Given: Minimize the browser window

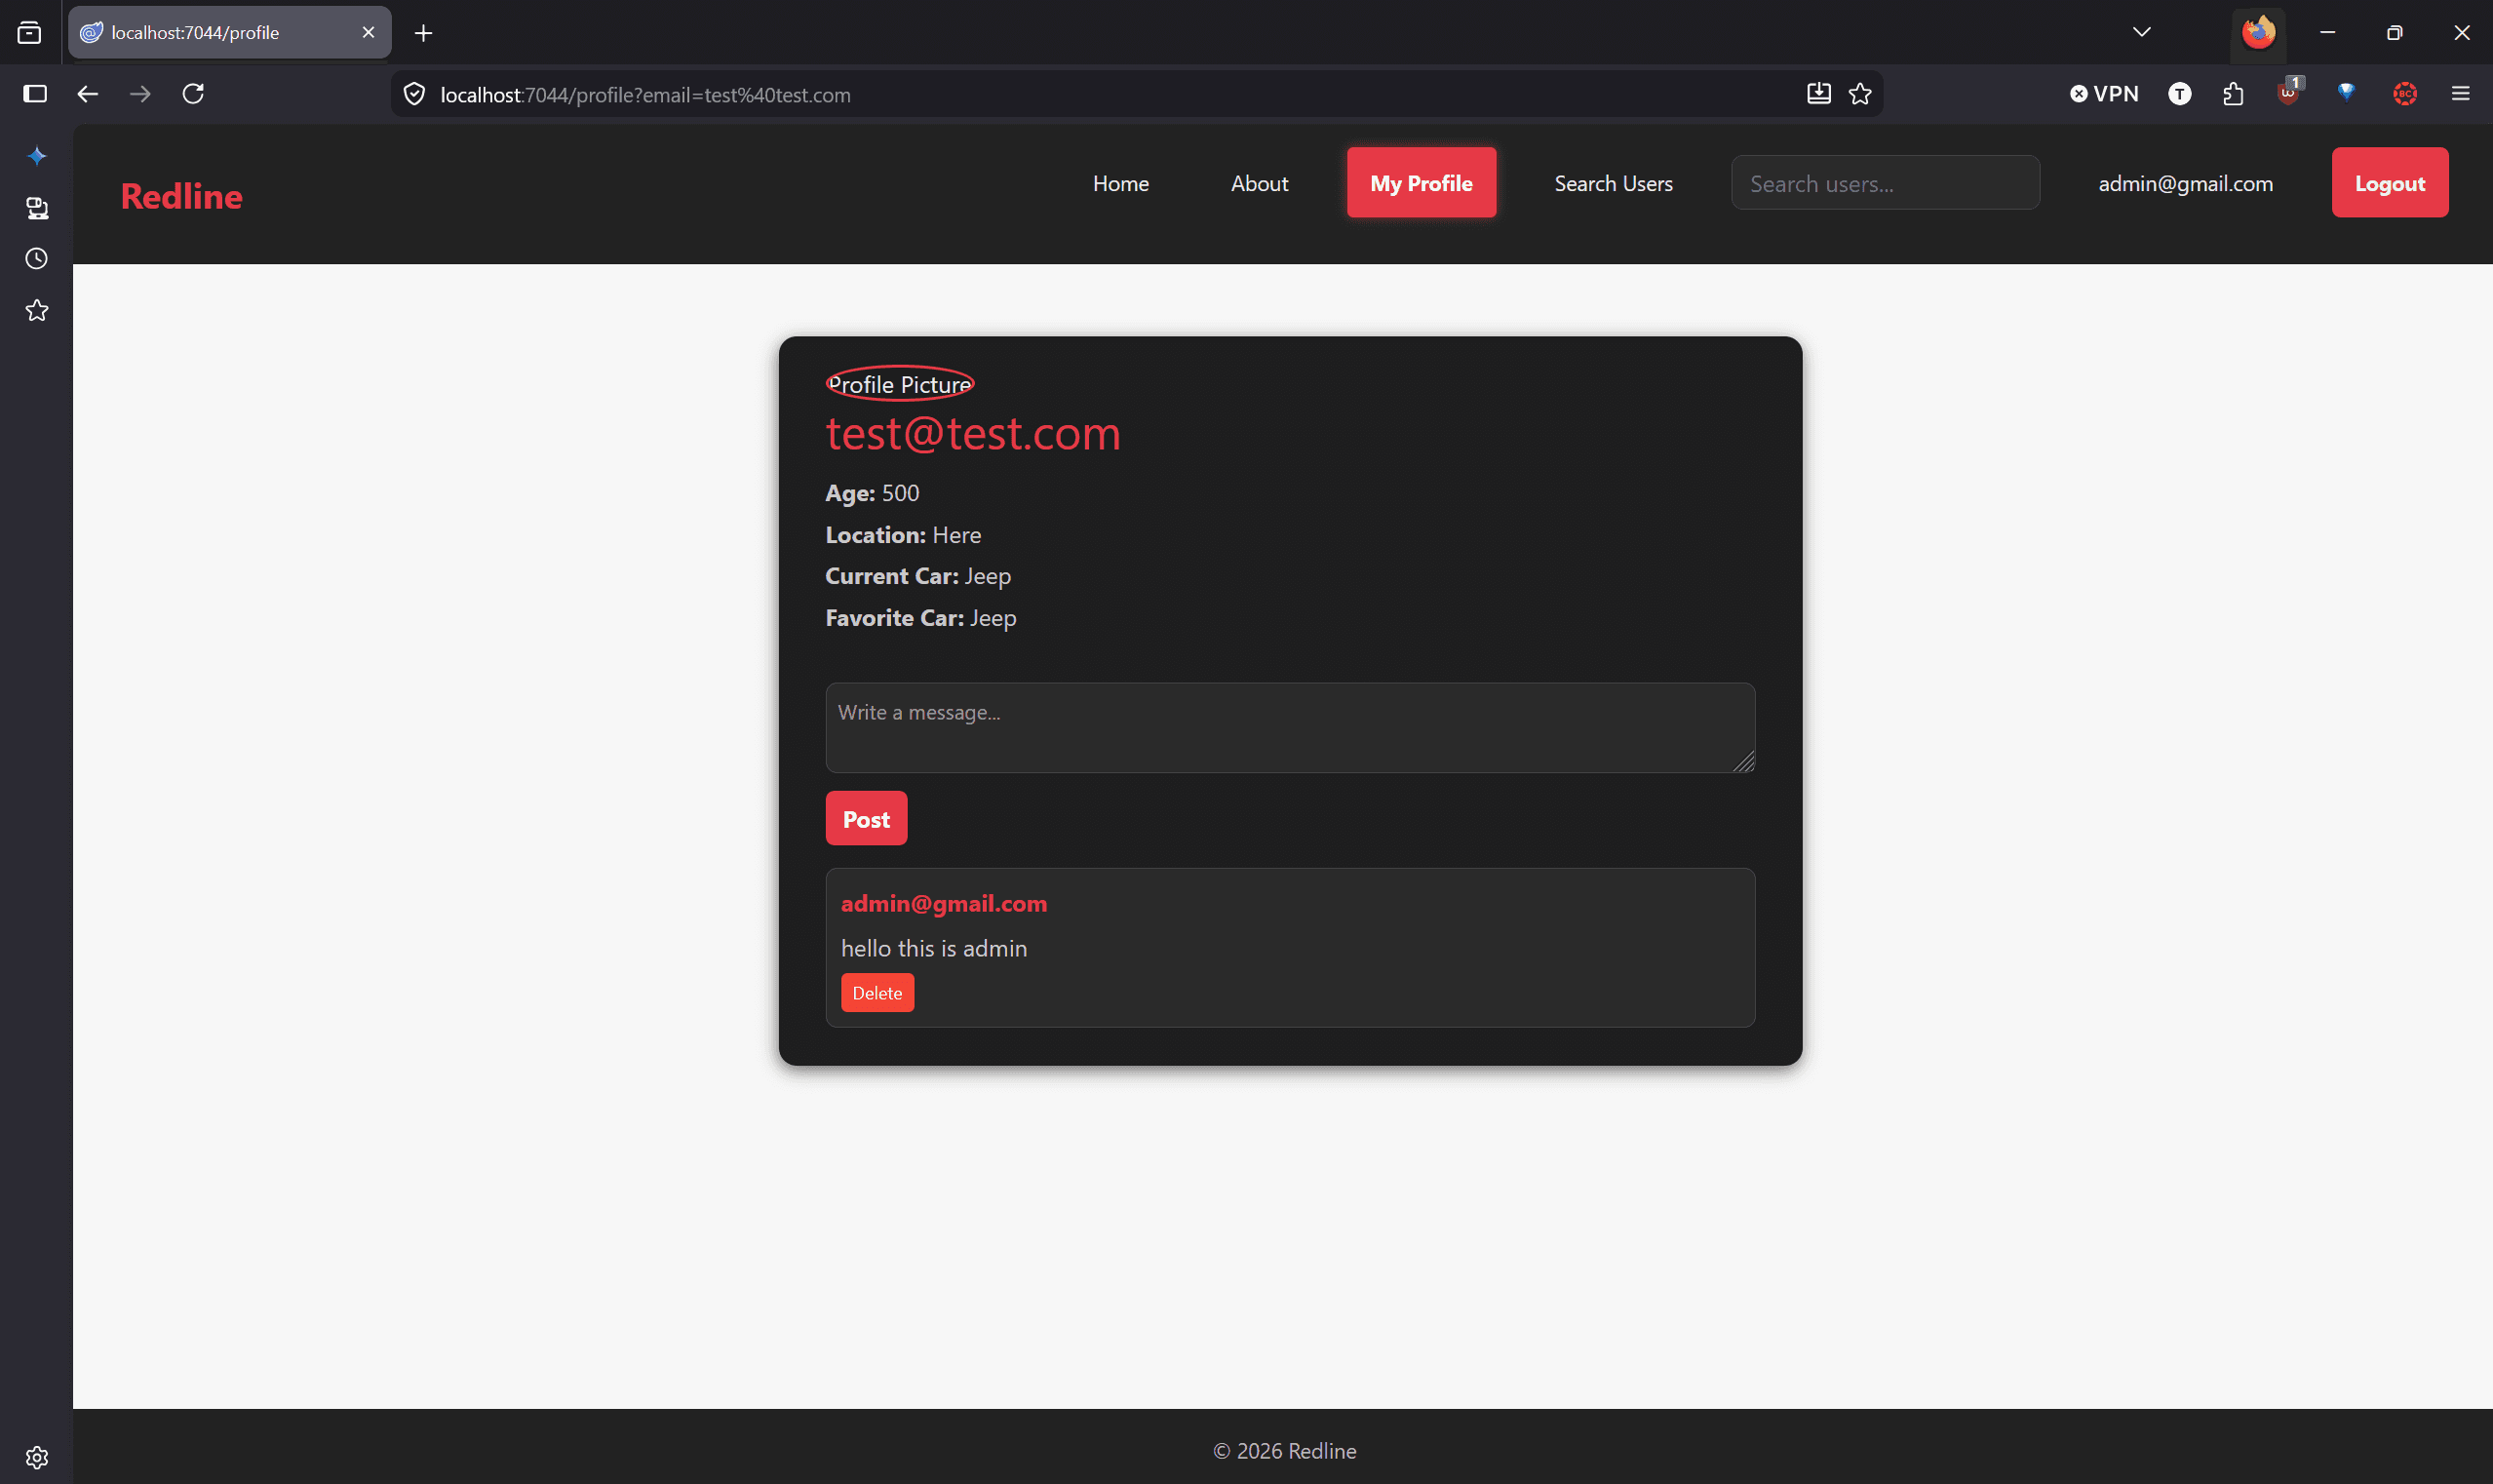Looking at the screenshot, I should [x=2327, y=33].
